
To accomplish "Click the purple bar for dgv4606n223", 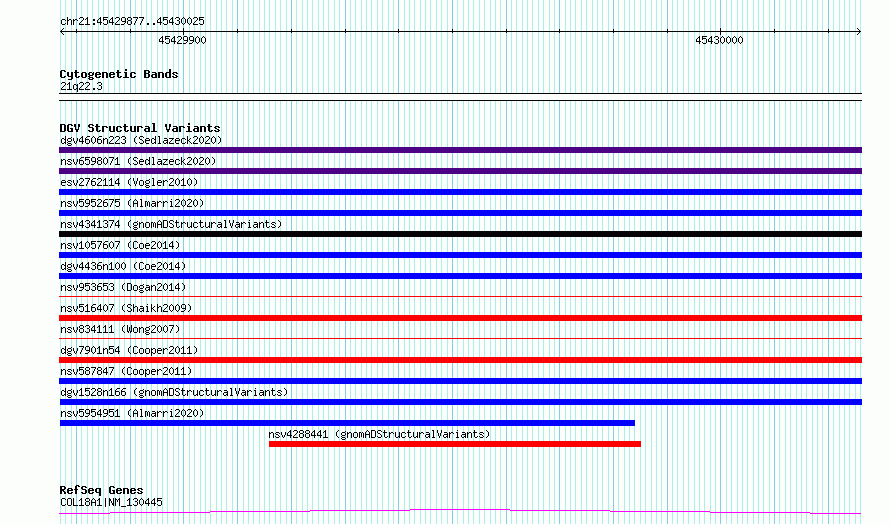I will (x=460, y=150).
